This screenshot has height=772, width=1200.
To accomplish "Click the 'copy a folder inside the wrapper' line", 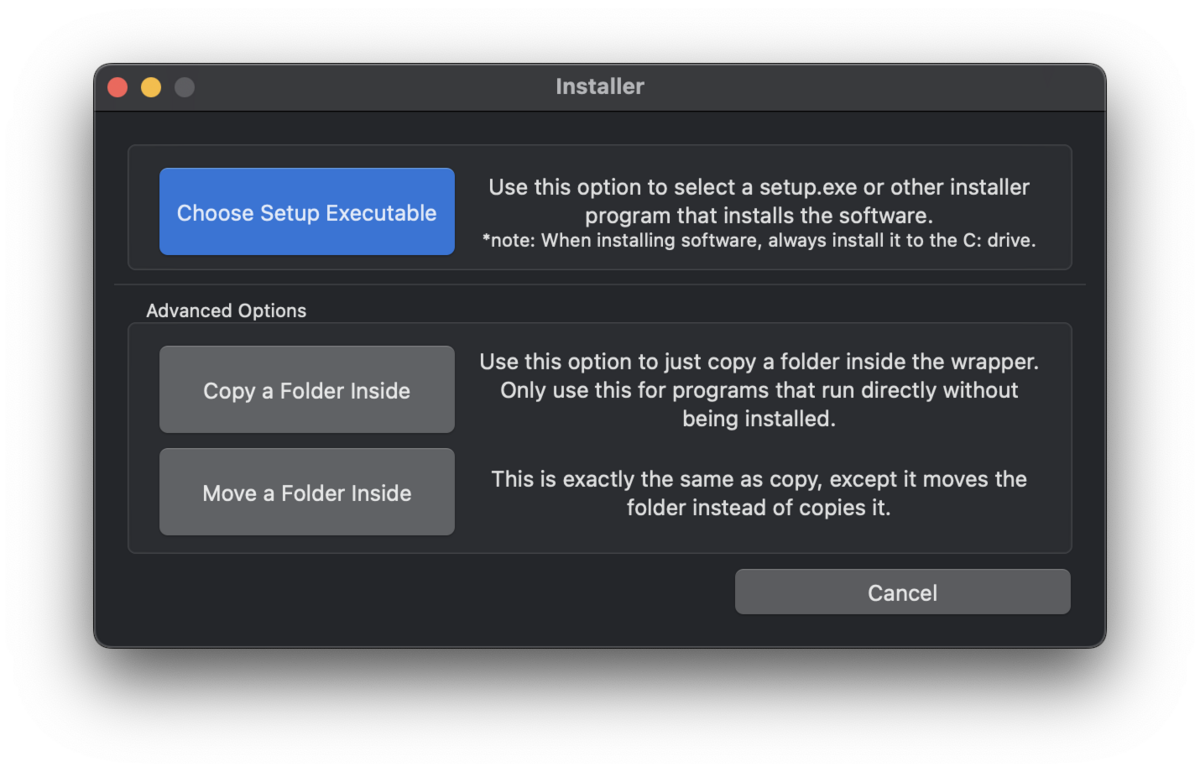I will click(758, 361).
